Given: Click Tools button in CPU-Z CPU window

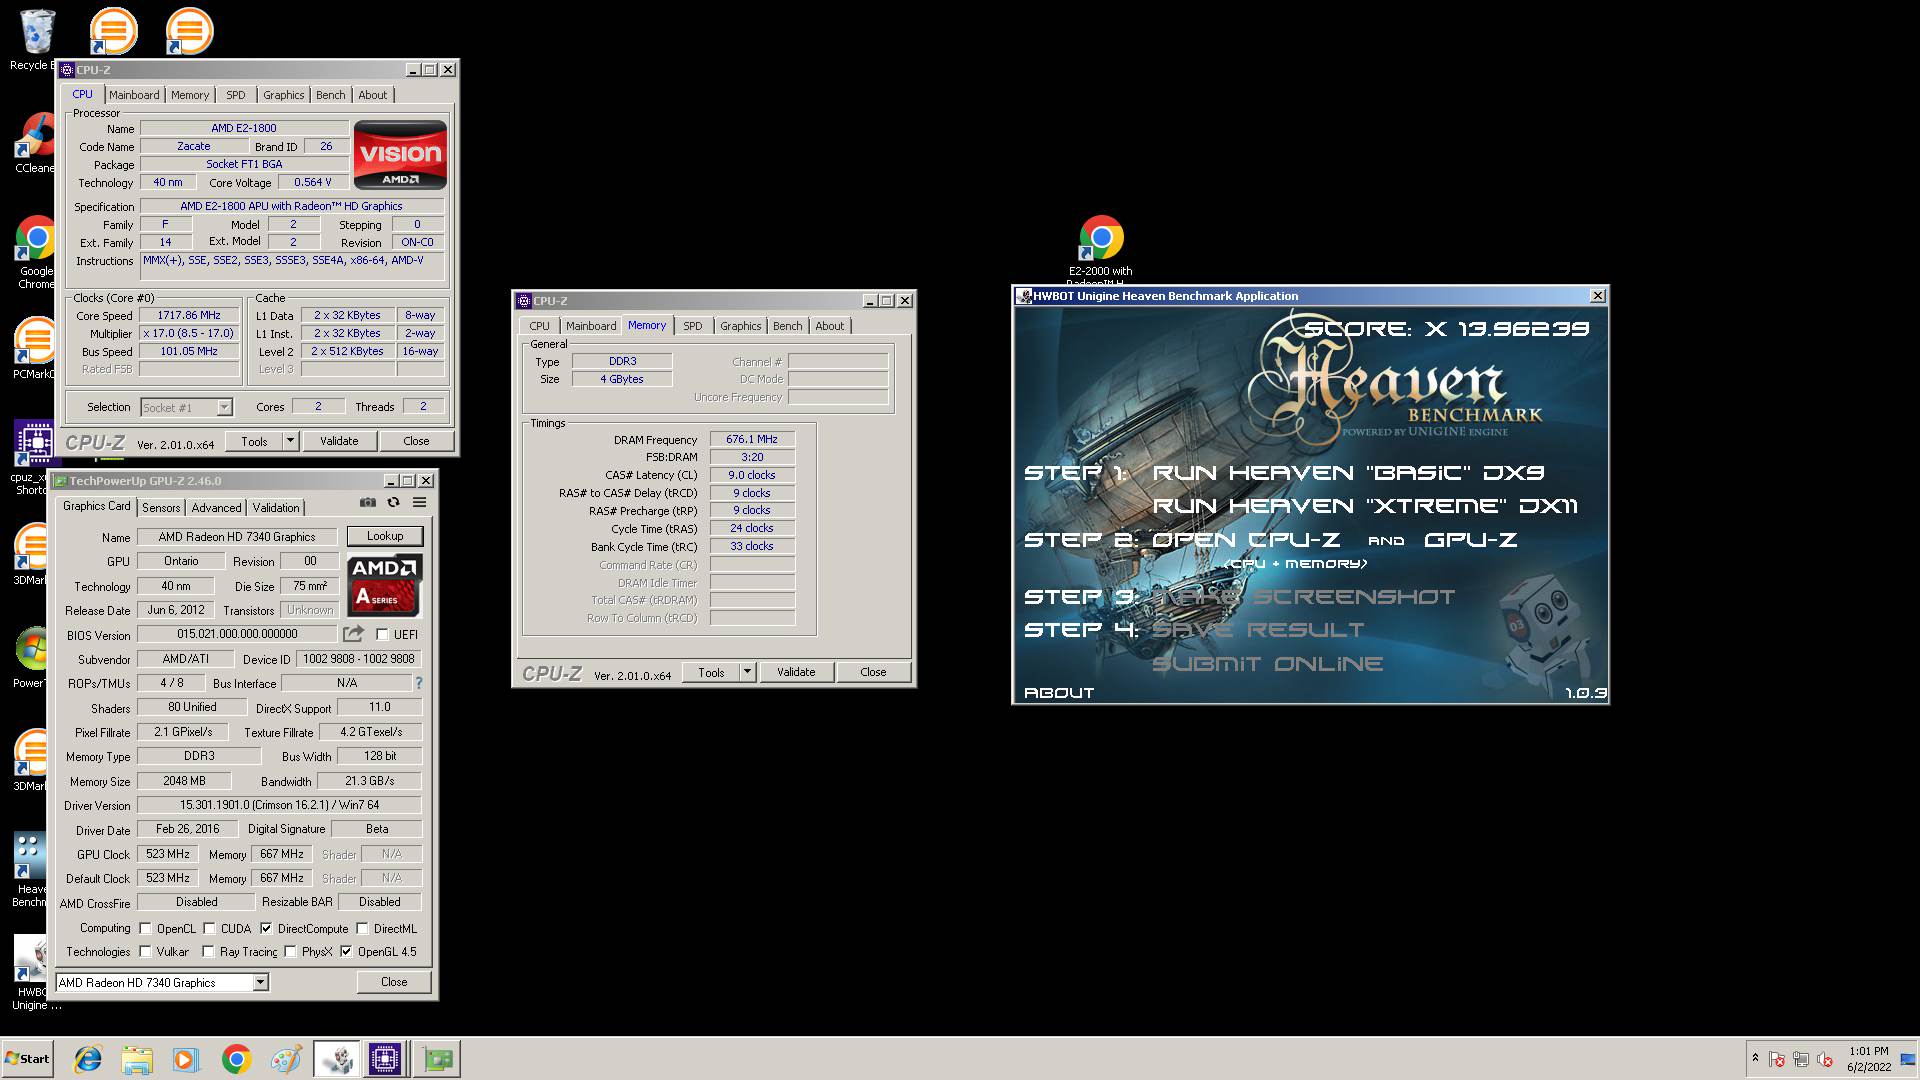Looking at the screenshot, I should [x=254, y=441].
